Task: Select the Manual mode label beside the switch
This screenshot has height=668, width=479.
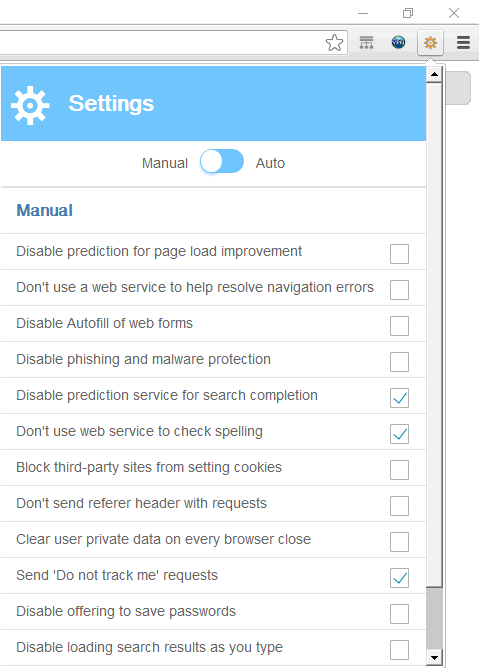Action: [x=165, y=163]
